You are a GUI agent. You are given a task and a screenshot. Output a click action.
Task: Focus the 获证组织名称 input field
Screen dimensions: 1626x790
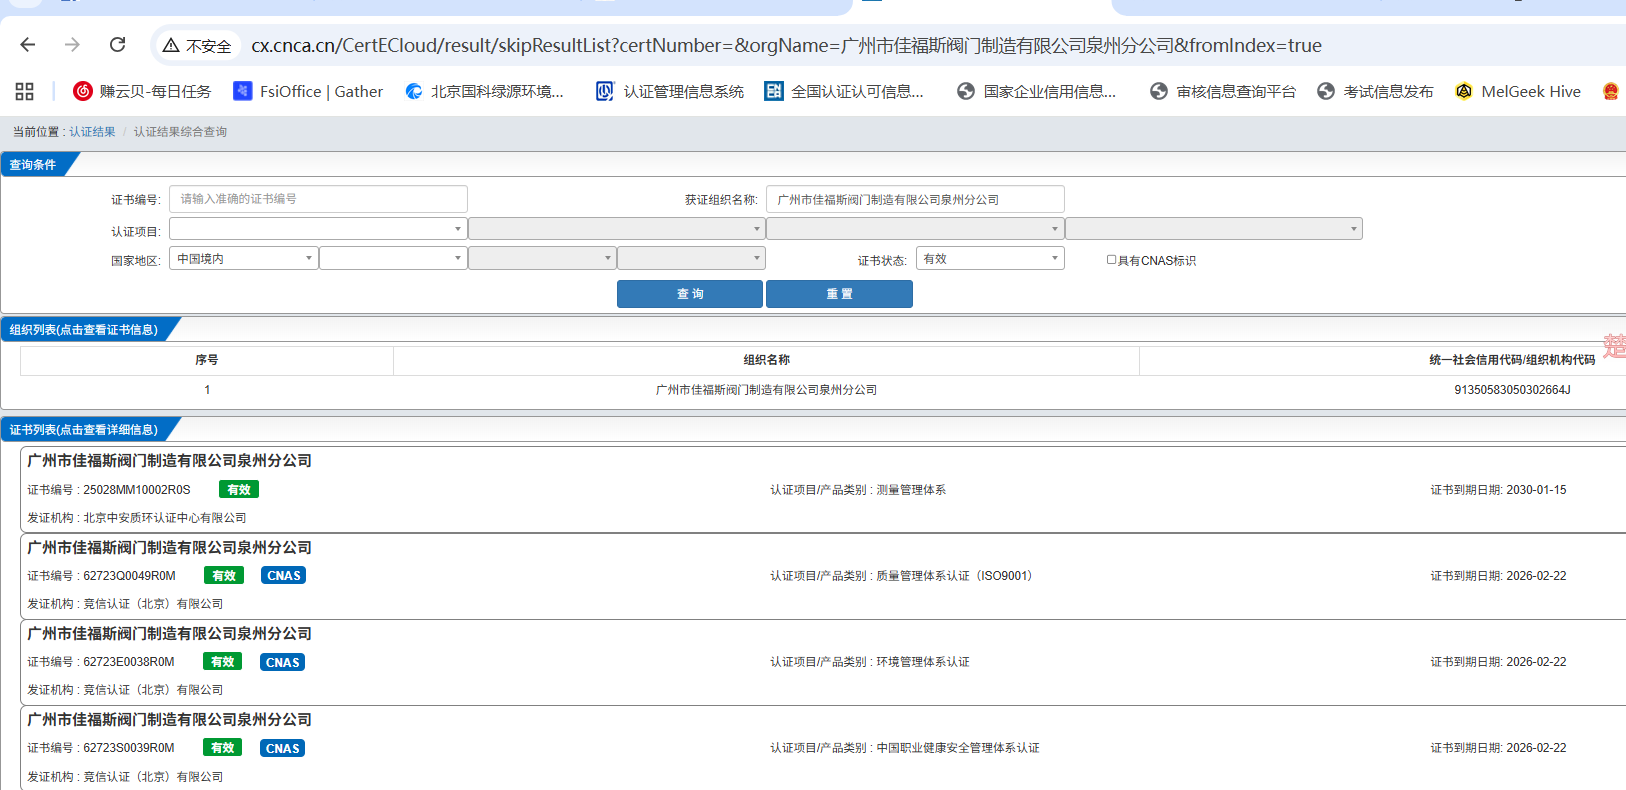(915, 199)
